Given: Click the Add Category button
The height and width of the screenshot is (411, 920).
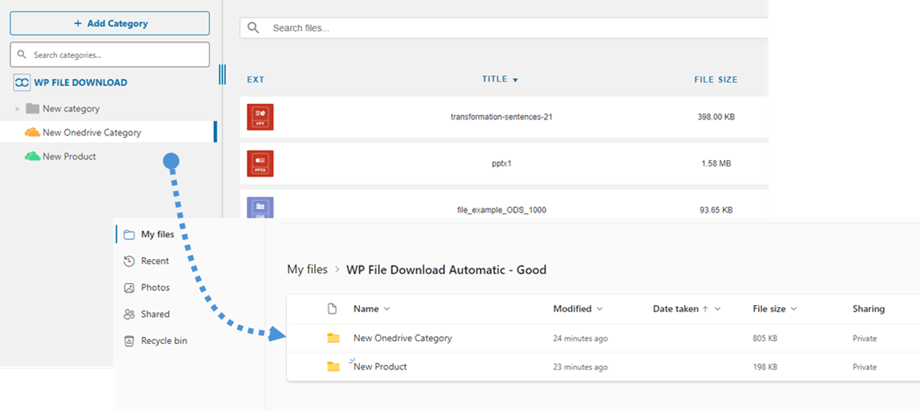Looking at the screenshot, I should point(110,23).
